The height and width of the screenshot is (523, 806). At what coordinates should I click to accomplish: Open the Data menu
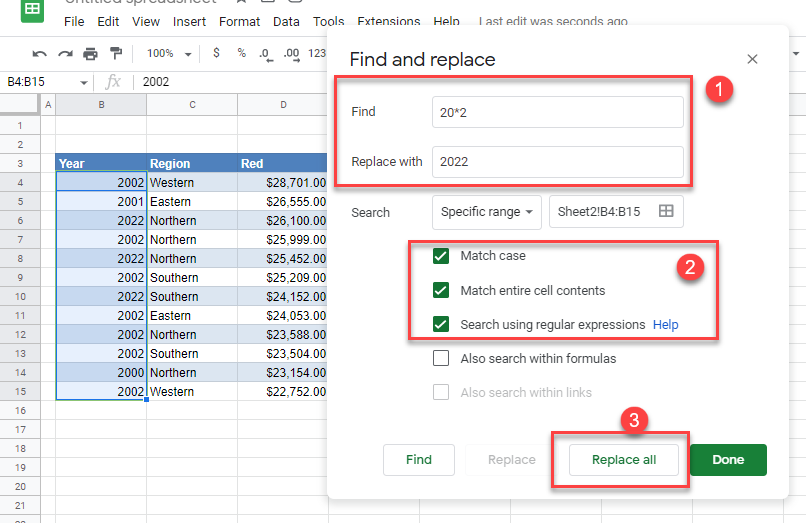click(286, 21)
